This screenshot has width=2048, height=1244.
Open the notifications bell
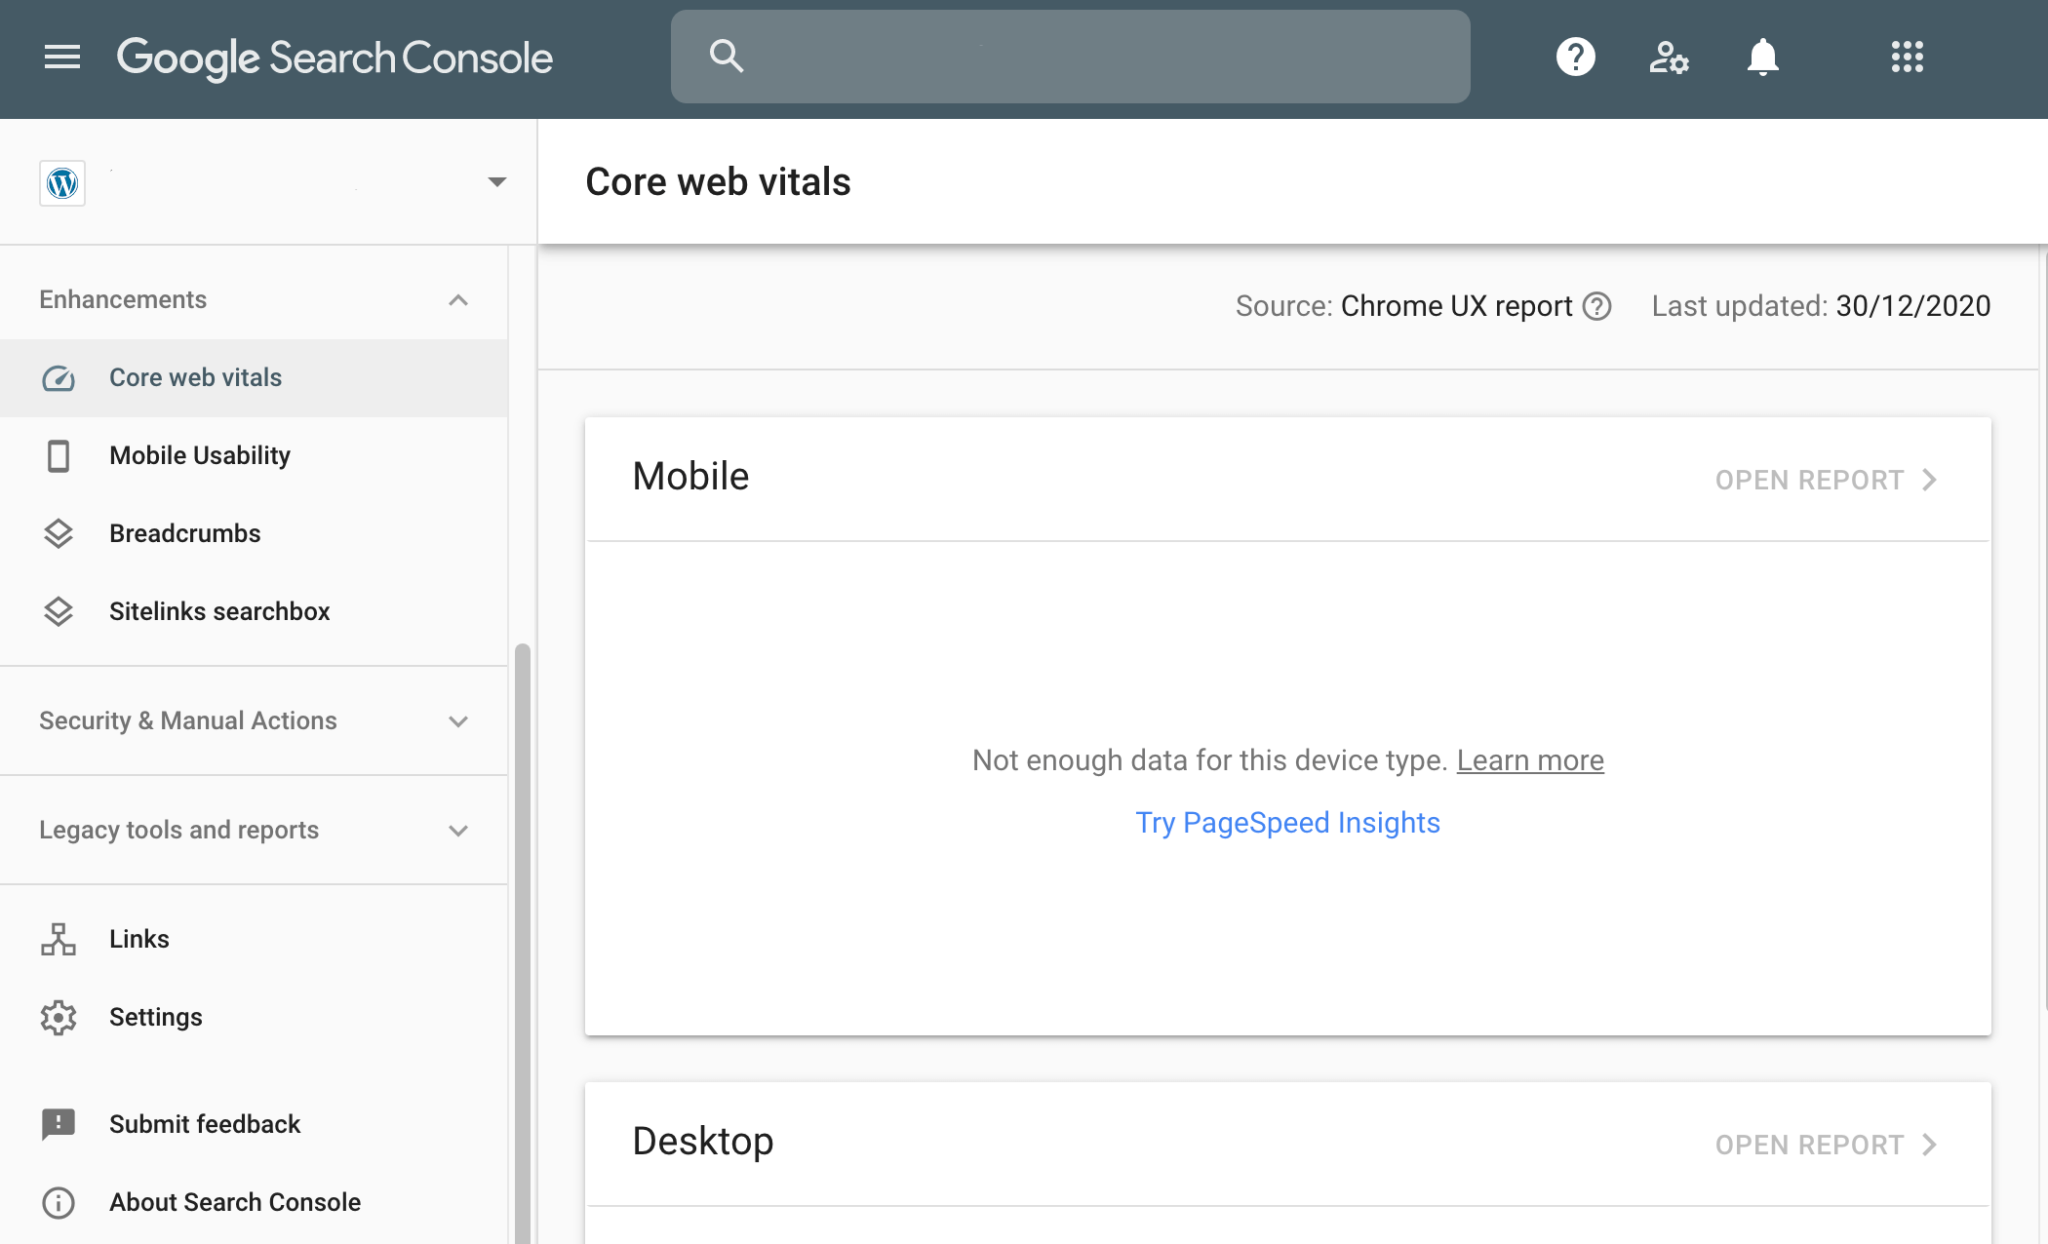(x=1762, y=57)
